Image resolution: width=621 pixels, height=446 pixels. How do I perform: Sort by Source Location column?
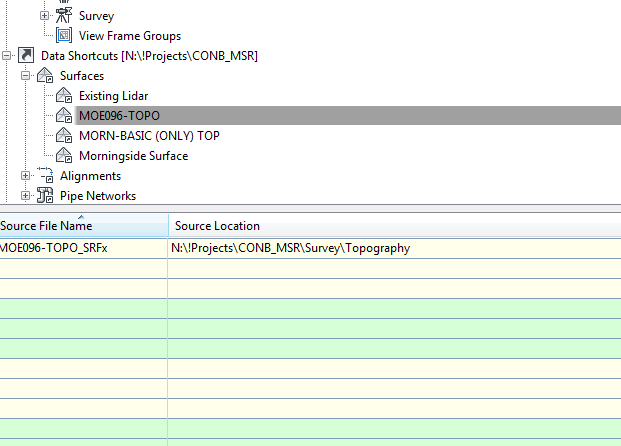tap(395, 226)
